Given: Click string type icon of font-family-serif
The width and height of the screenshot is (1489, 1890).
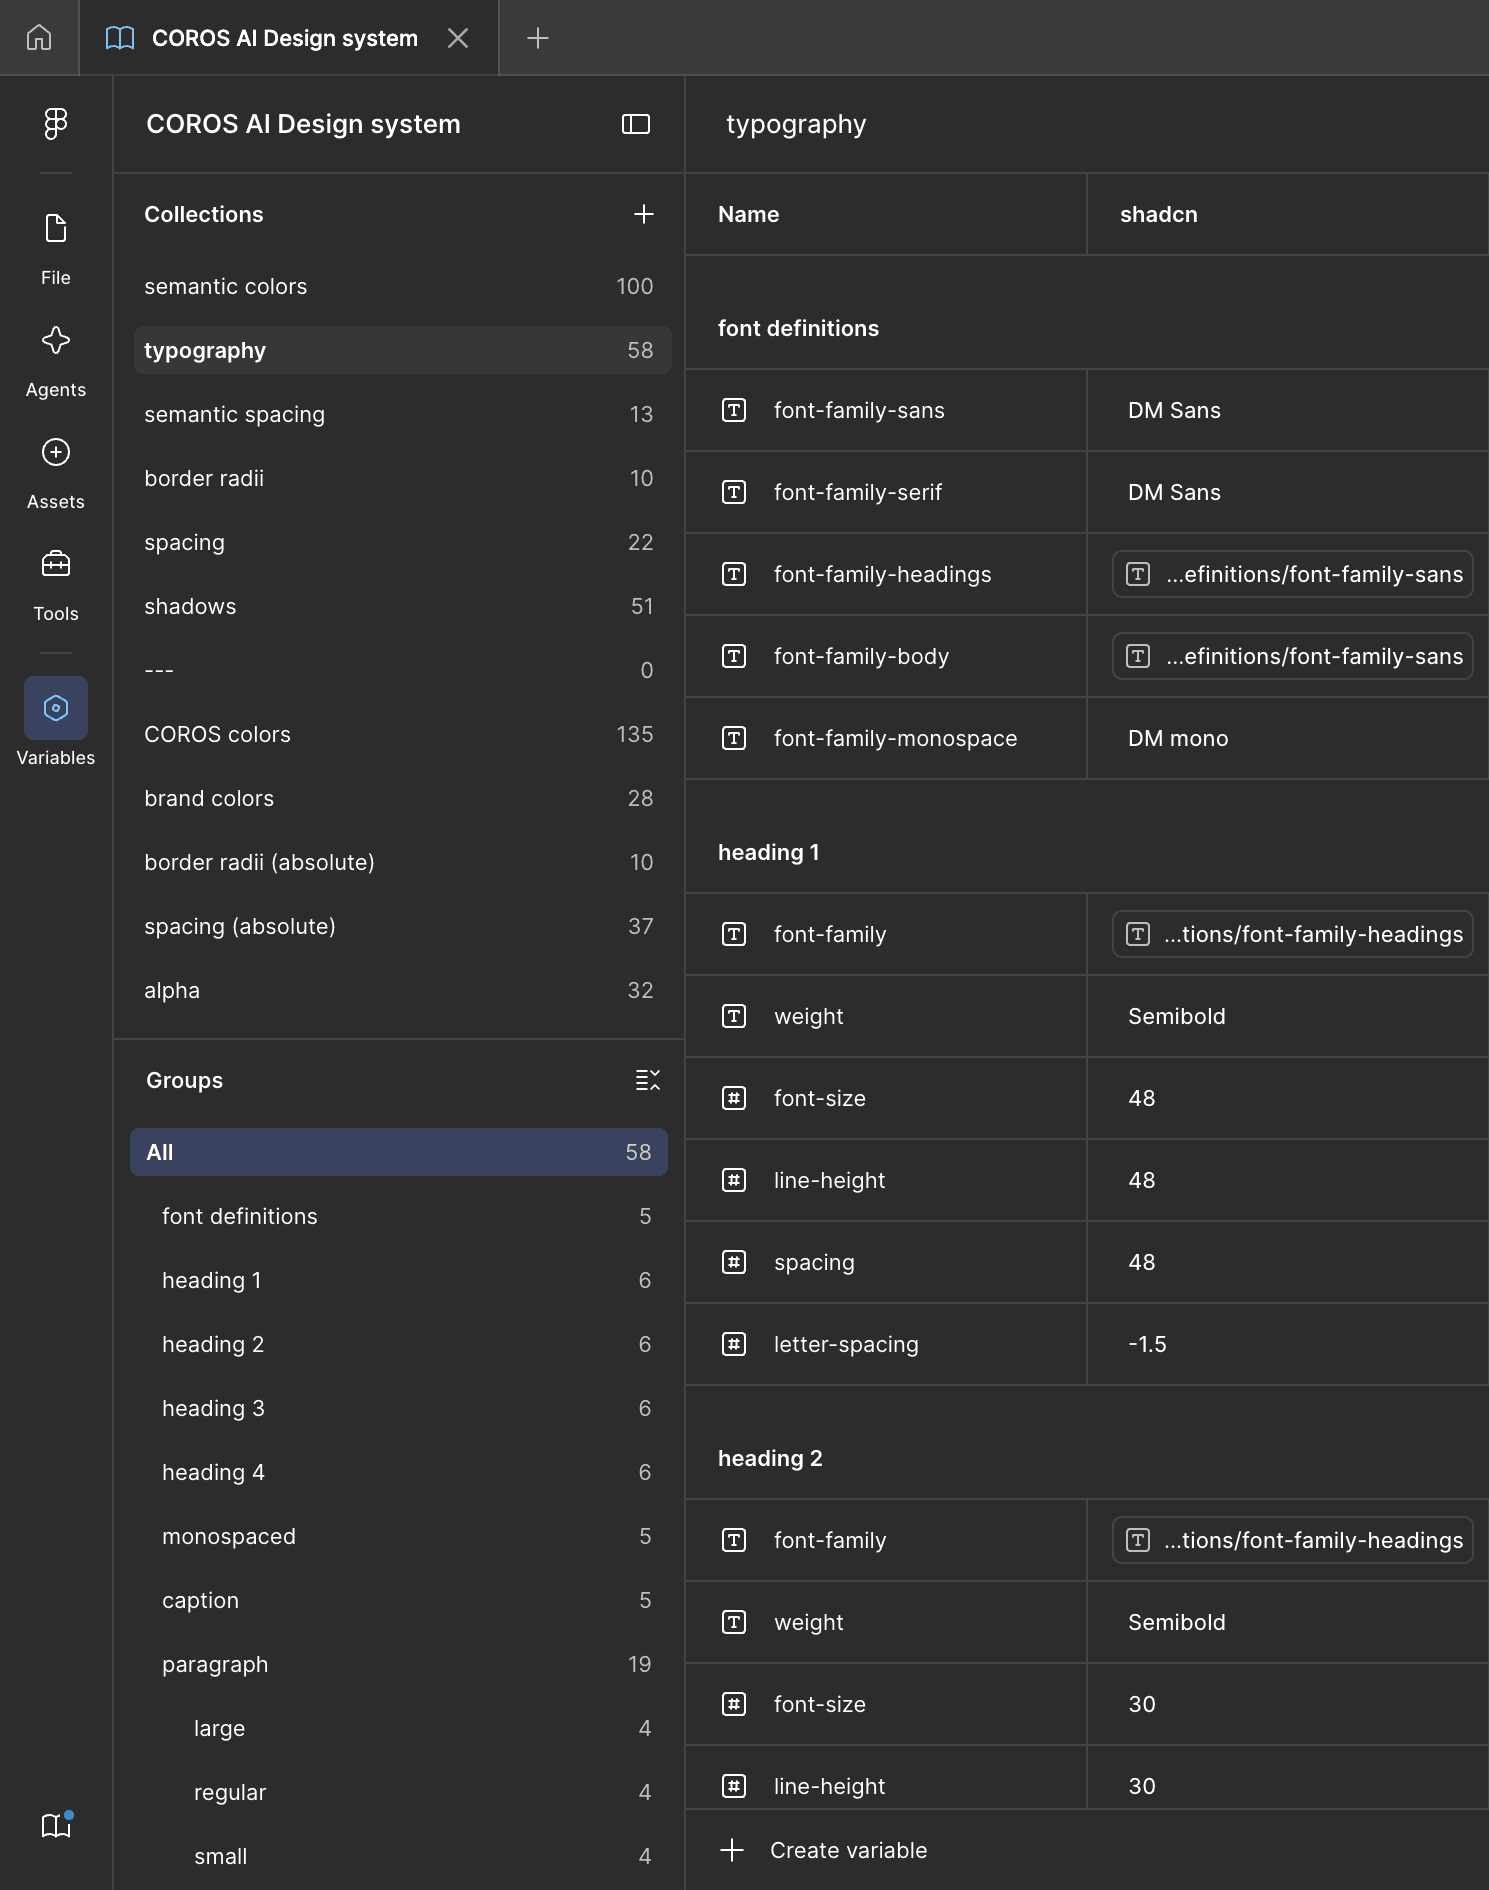Looking at the screenshot, I should [x=734, y=492].
